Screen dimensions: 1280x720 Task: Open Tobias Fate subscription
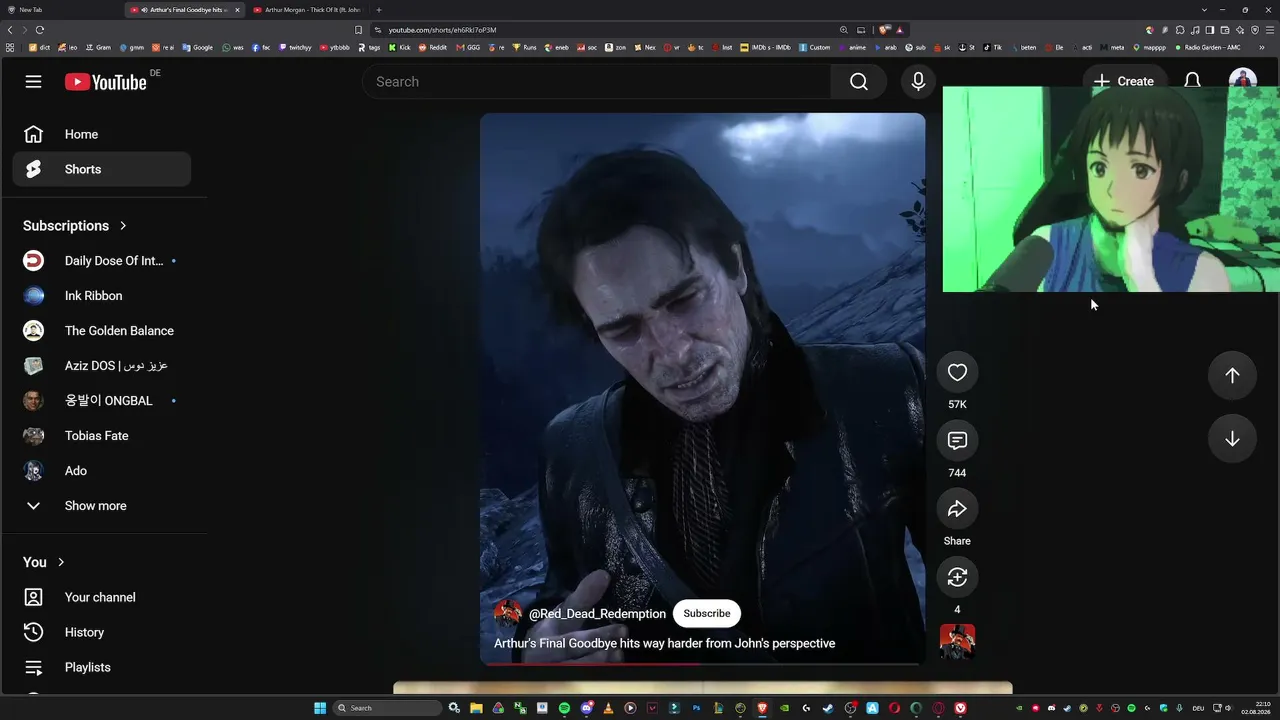[x=101, y=436]
